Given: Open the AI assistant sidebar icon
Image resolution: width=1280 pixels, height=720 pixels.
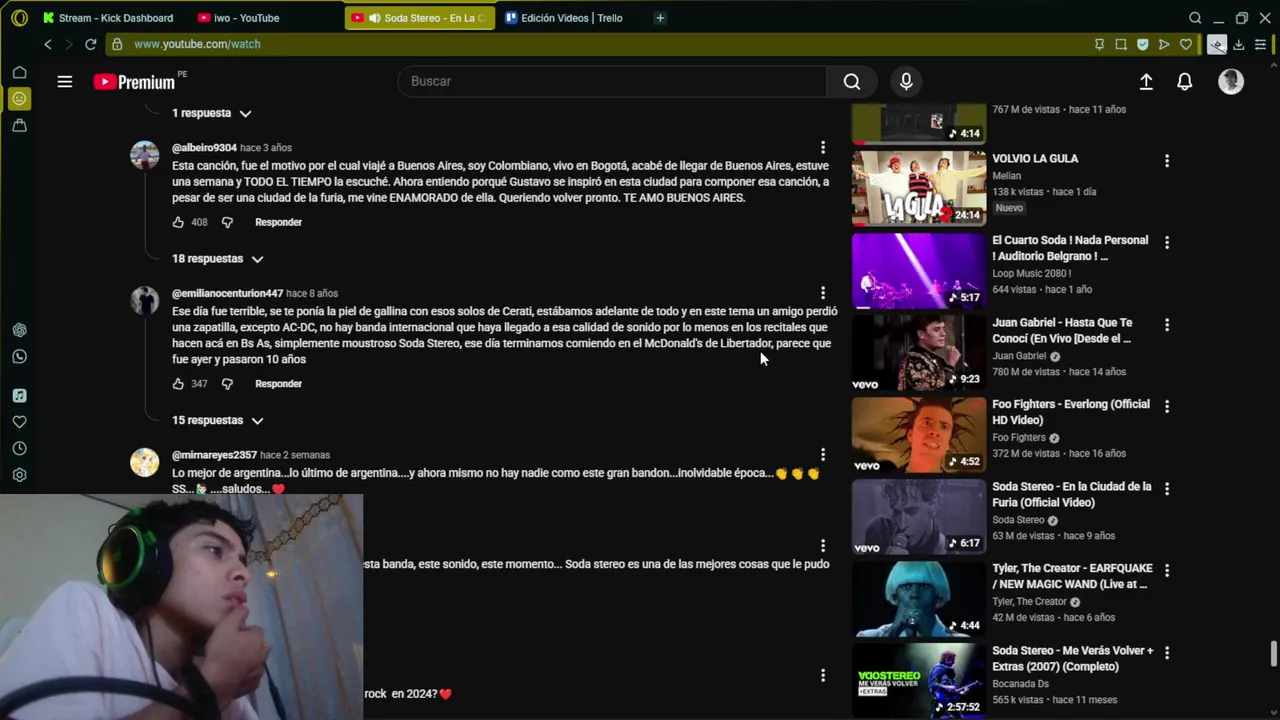Looking at the screenshot, I should point(19,330).
